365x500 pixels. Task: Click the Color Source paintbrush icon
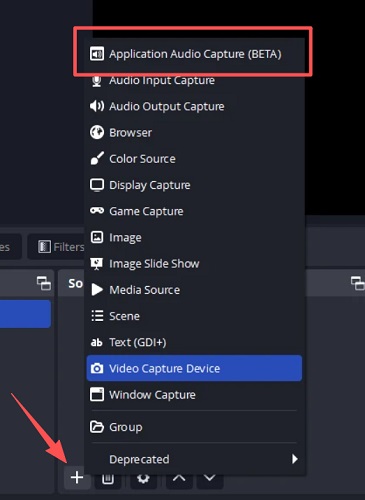tap(97, 159)
